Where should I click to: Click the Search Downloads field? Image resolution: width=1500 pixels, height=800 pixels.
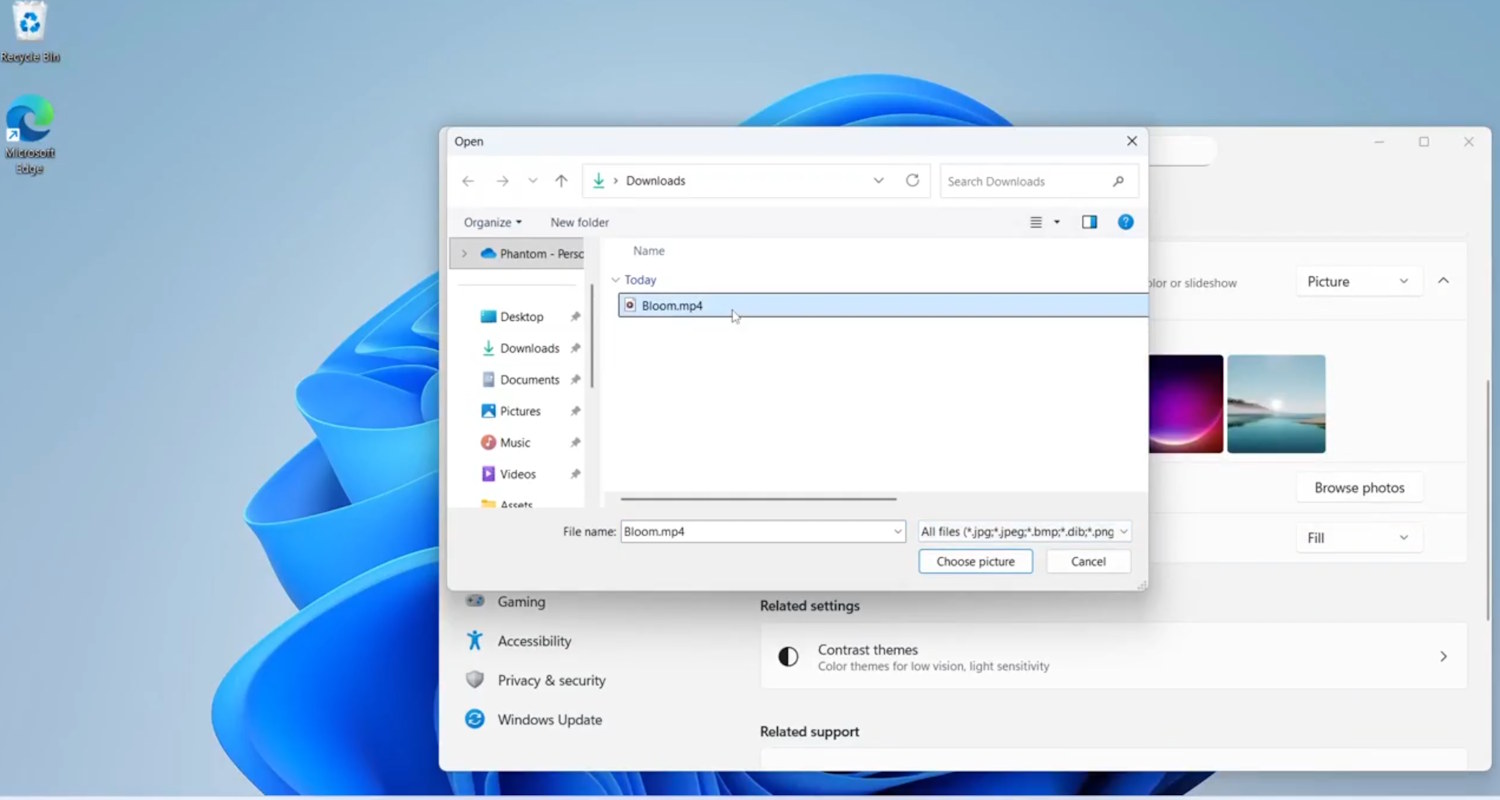pyautogui.click(x=1025, y=181)
